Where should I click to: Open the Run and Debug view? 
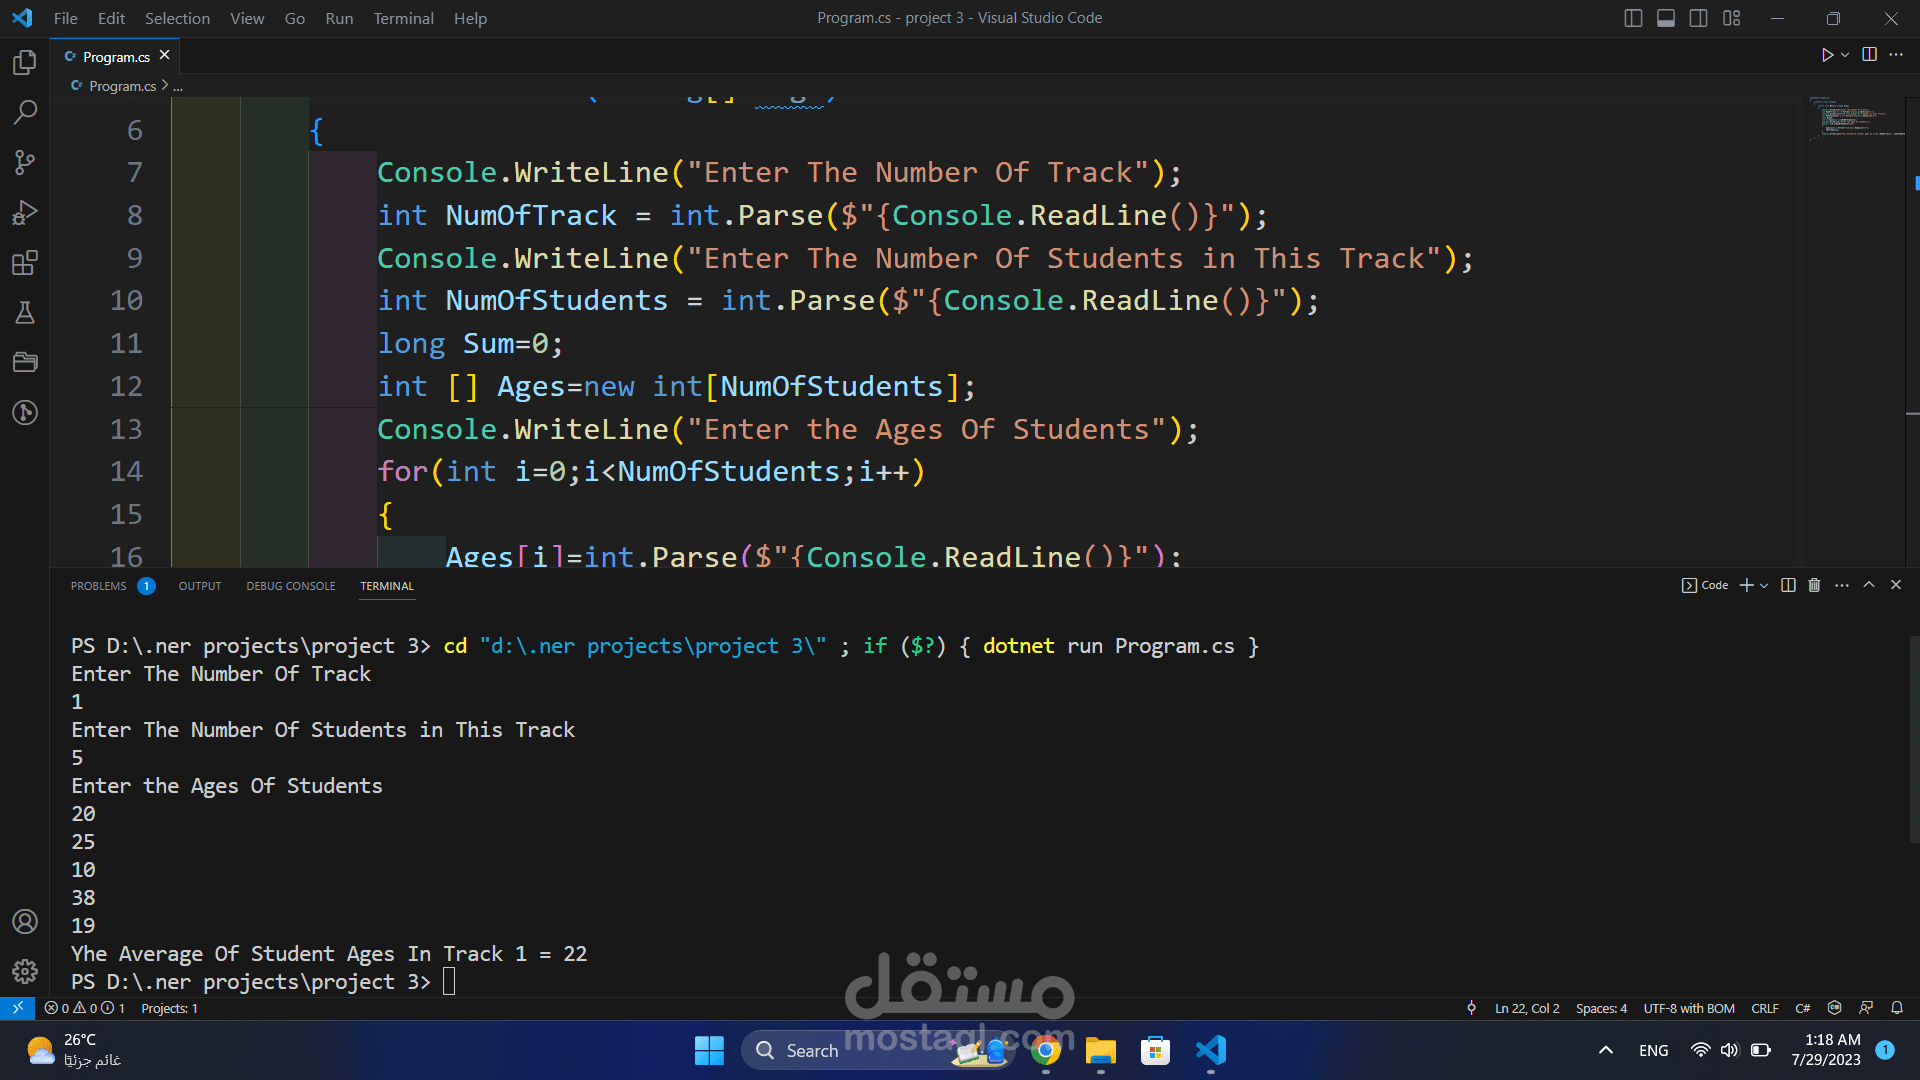[x=25, y=212]
